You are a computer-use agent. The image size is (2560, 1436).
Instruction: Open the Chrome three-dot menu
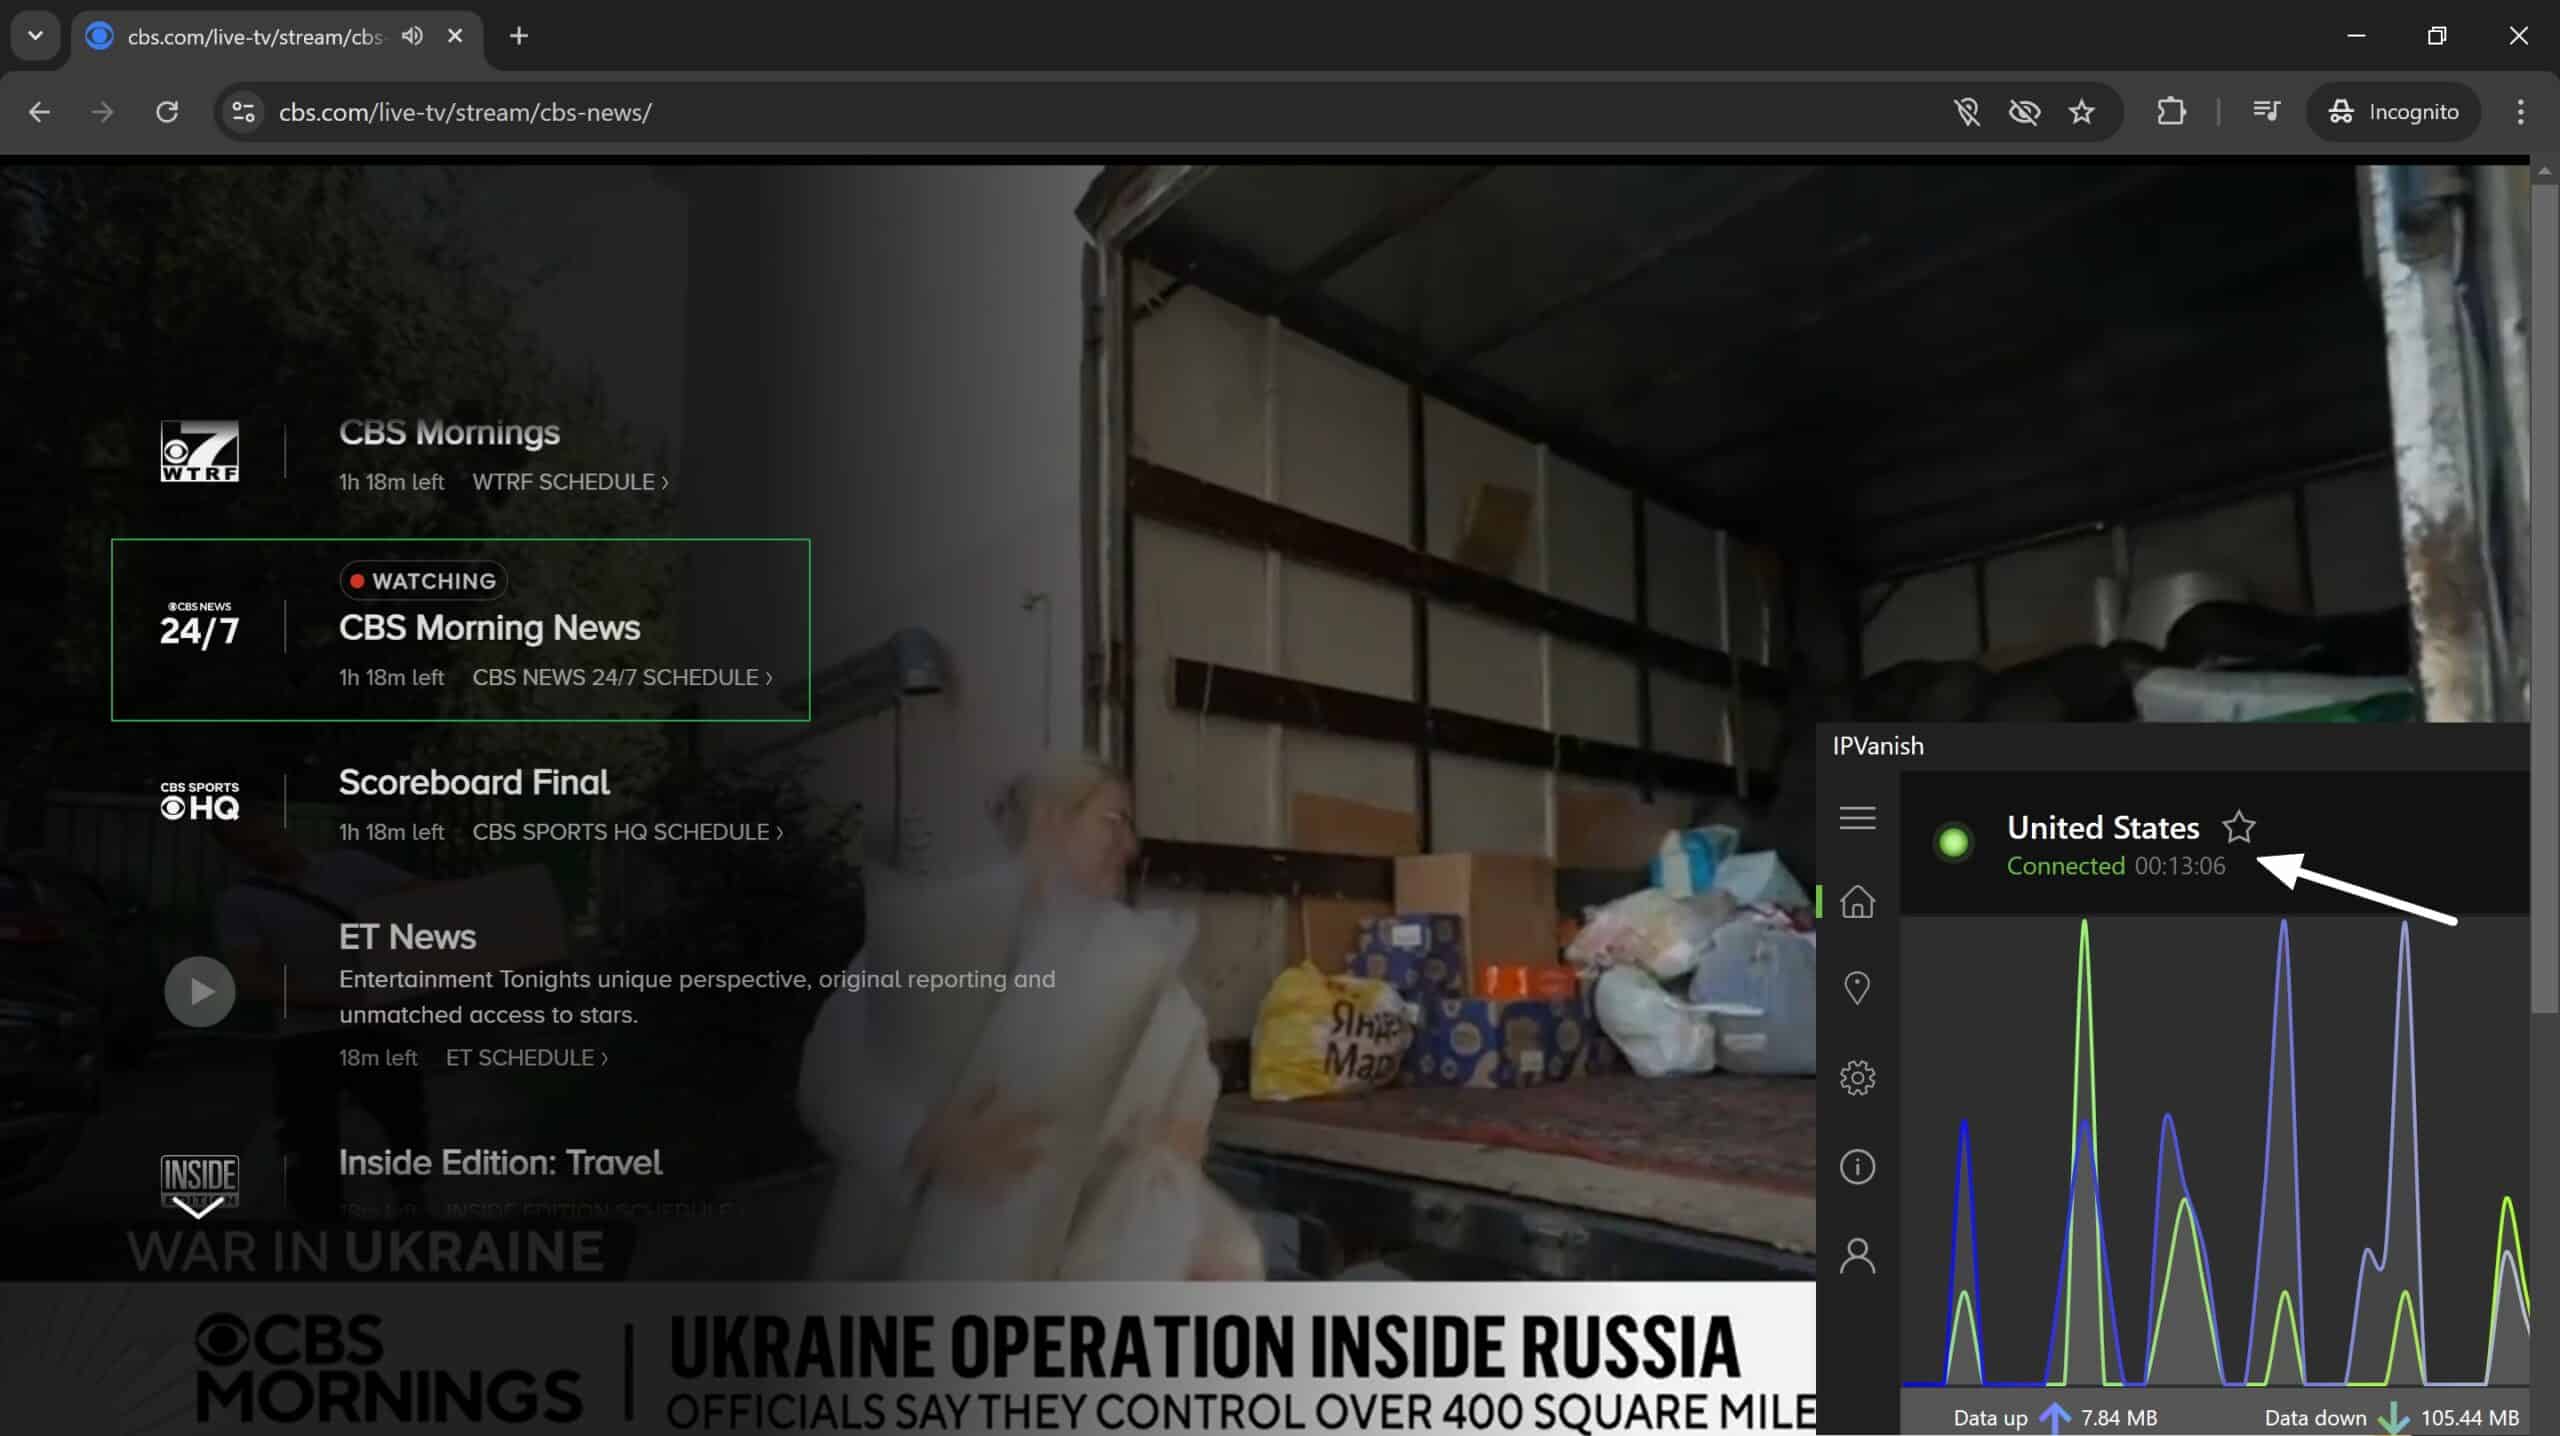pyautogui.click(x=2520, y=112)
